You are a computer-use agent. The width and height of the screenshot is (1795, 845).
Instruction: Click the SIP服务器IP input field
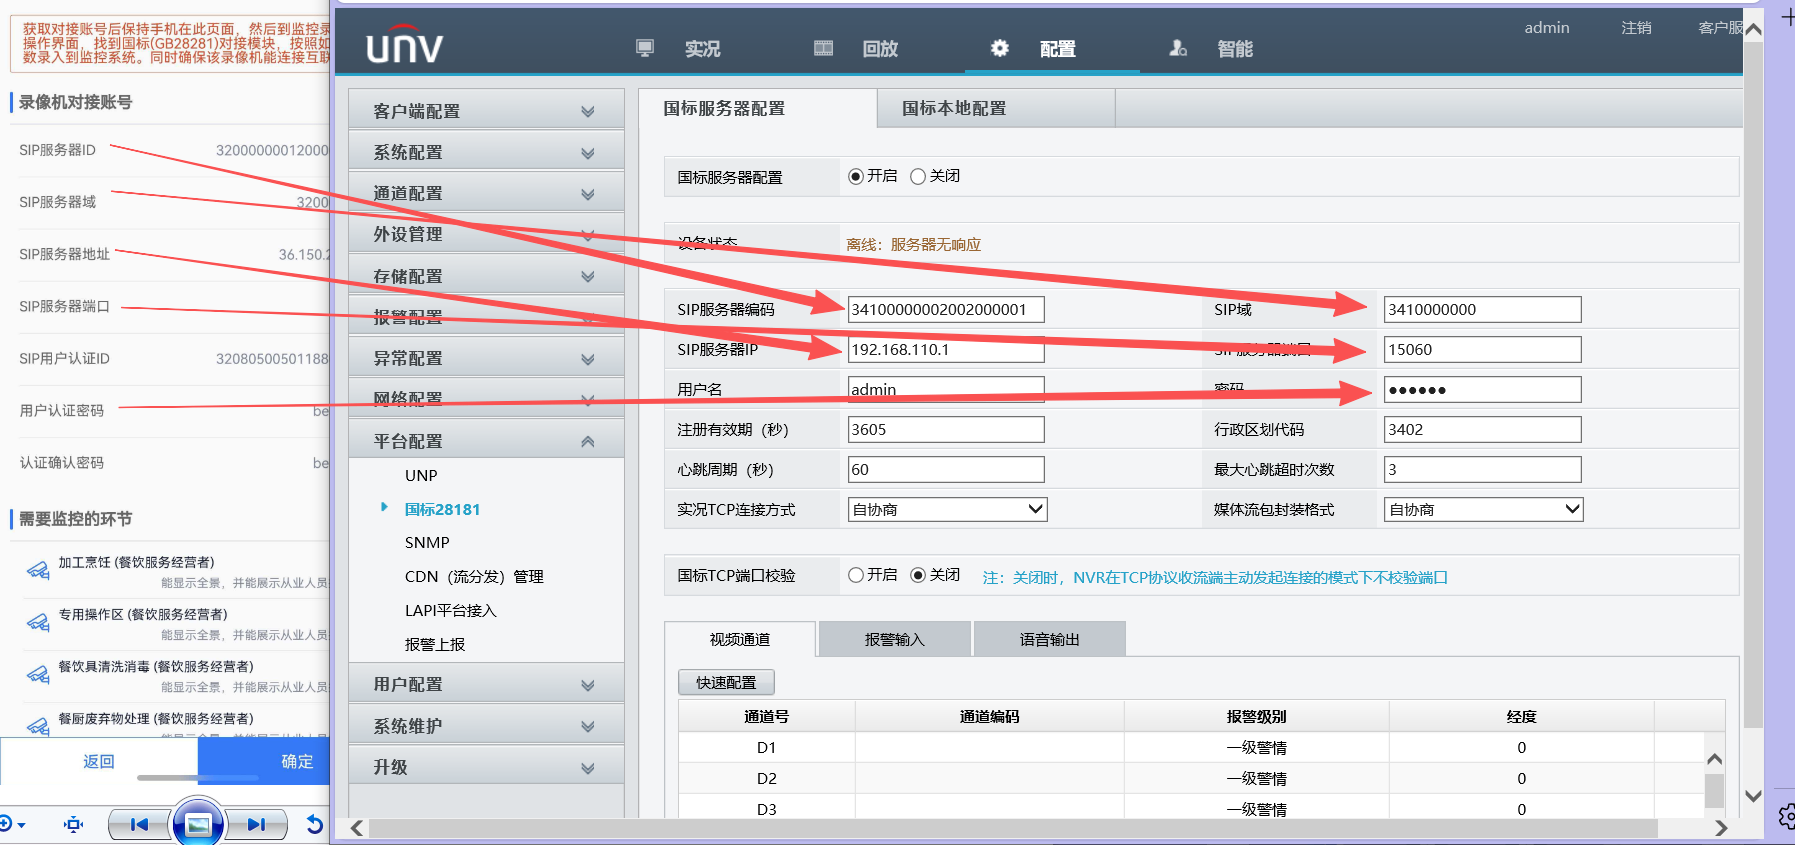[x=946, y=350]
